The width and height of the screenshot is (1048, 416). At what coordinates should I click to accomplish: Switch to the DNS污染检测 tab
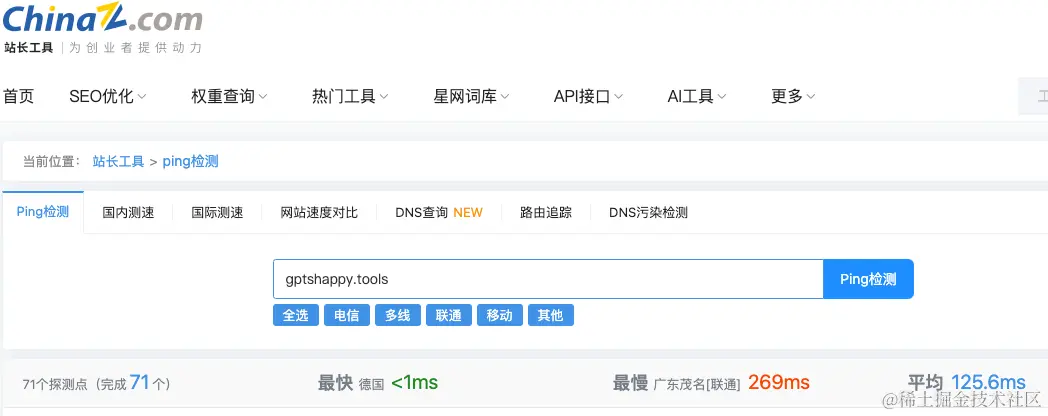tap(648, 213)
